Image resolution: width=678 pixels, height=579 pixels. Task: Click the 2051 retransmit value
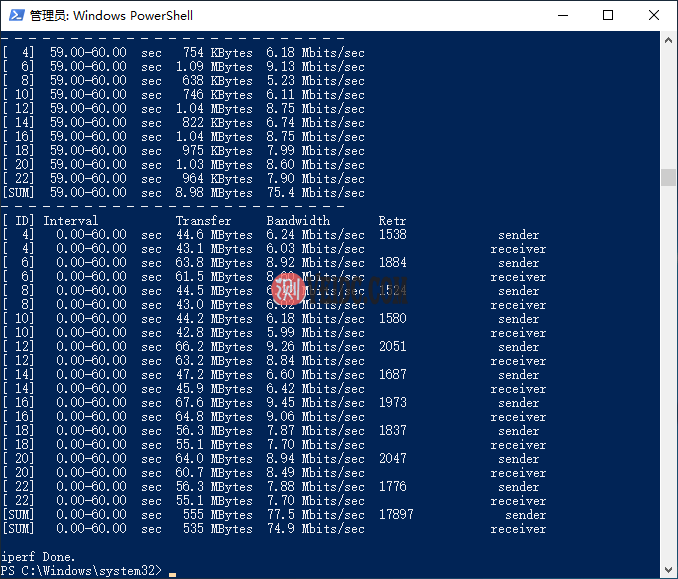click(x=393, y=346)
